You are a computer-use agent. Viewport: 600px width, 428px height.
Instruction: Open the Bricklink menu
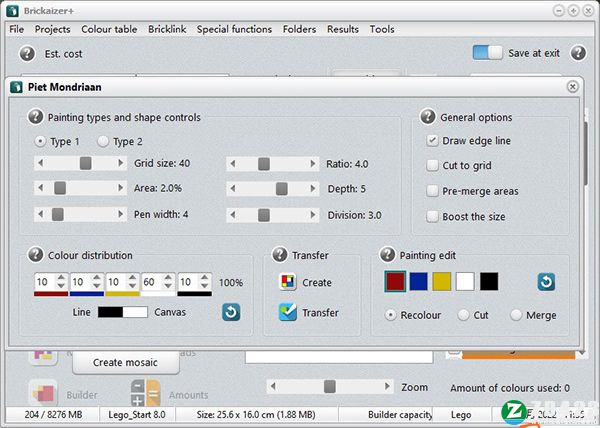(167, 29)
